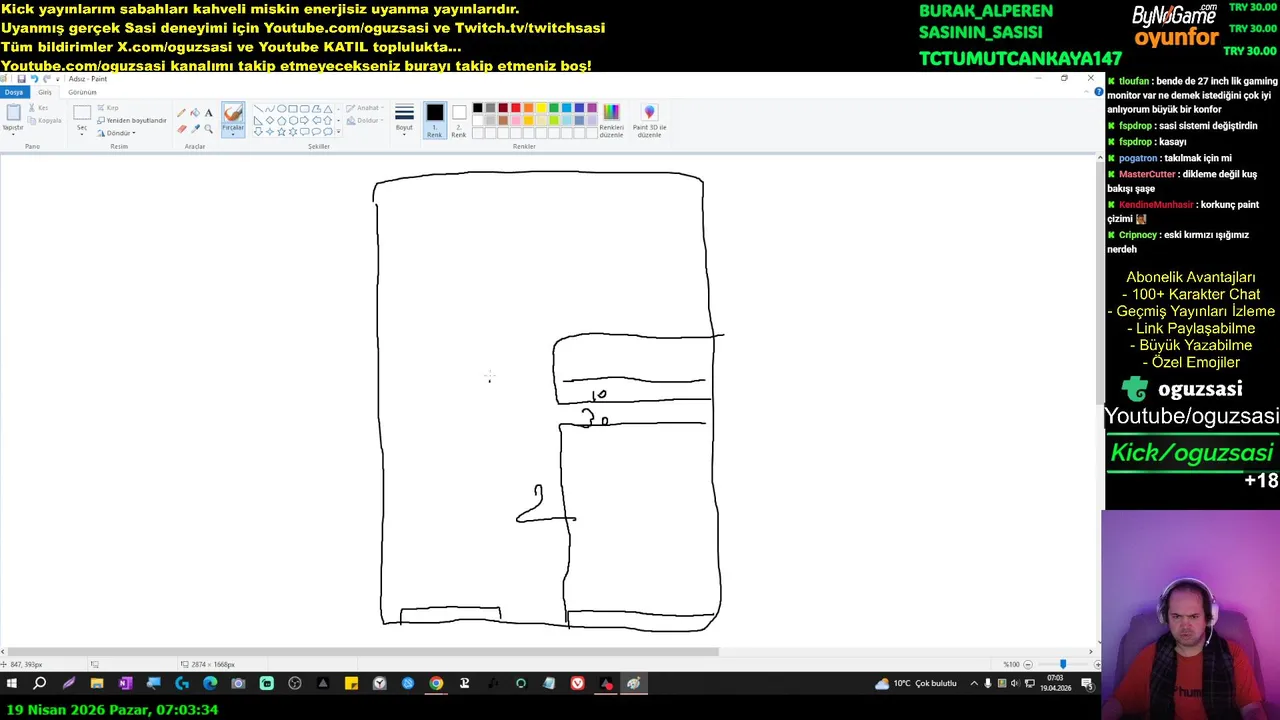
Task: Open Paint 3D ile düzenle
Action: (649, 119)
